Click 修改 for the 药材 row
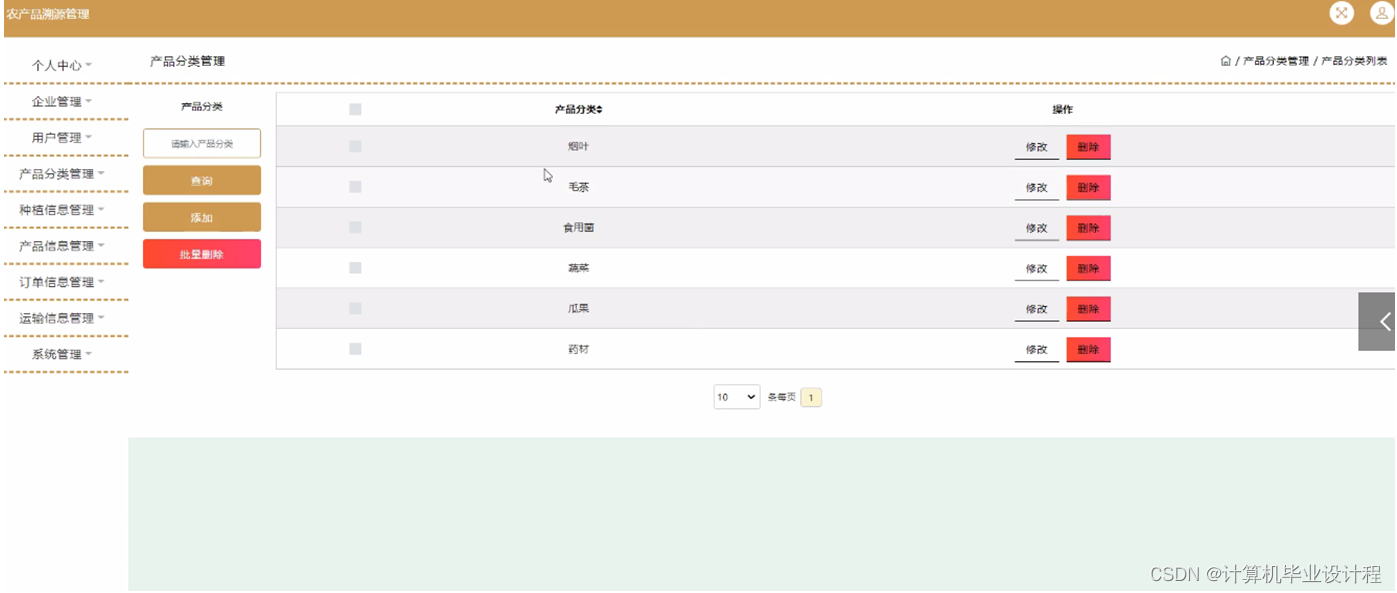Screen dimensions: 1397x593 [1036, 350]
